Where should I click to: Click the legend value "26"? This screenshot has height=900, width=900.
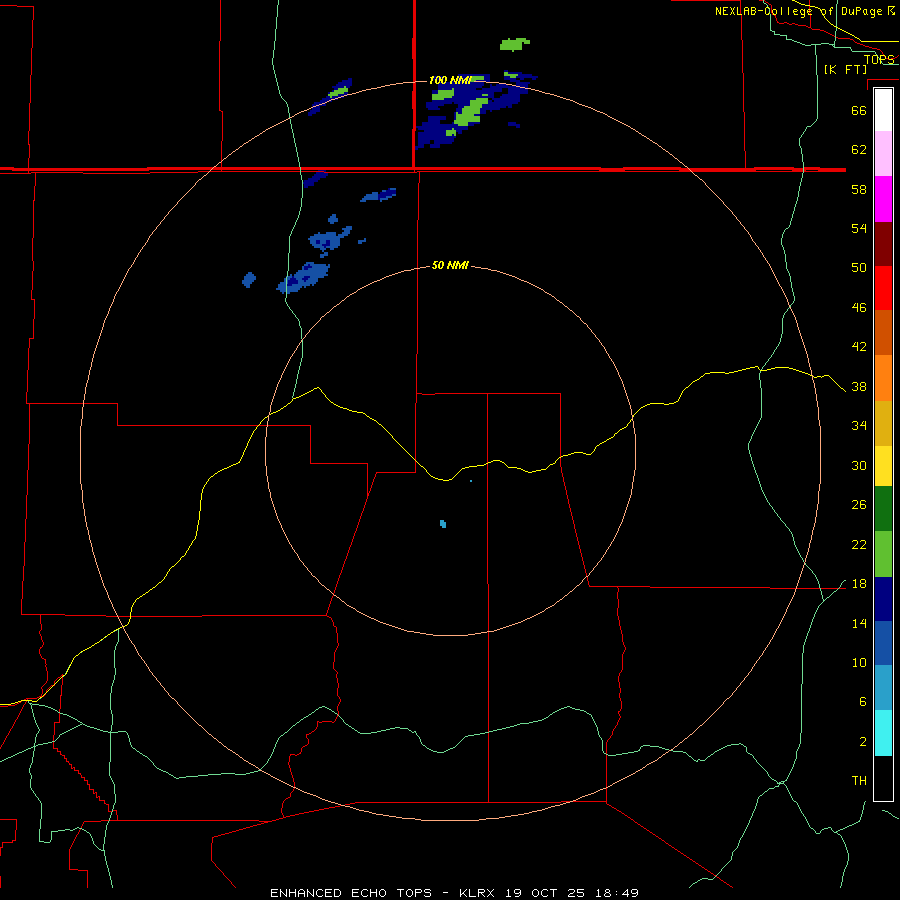(859, 505)
